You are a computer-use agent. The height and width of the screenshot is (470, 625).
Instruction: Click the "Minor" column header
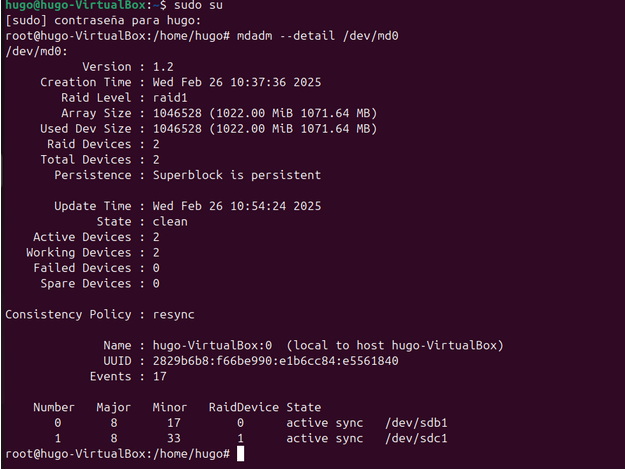tap(170, 407)
